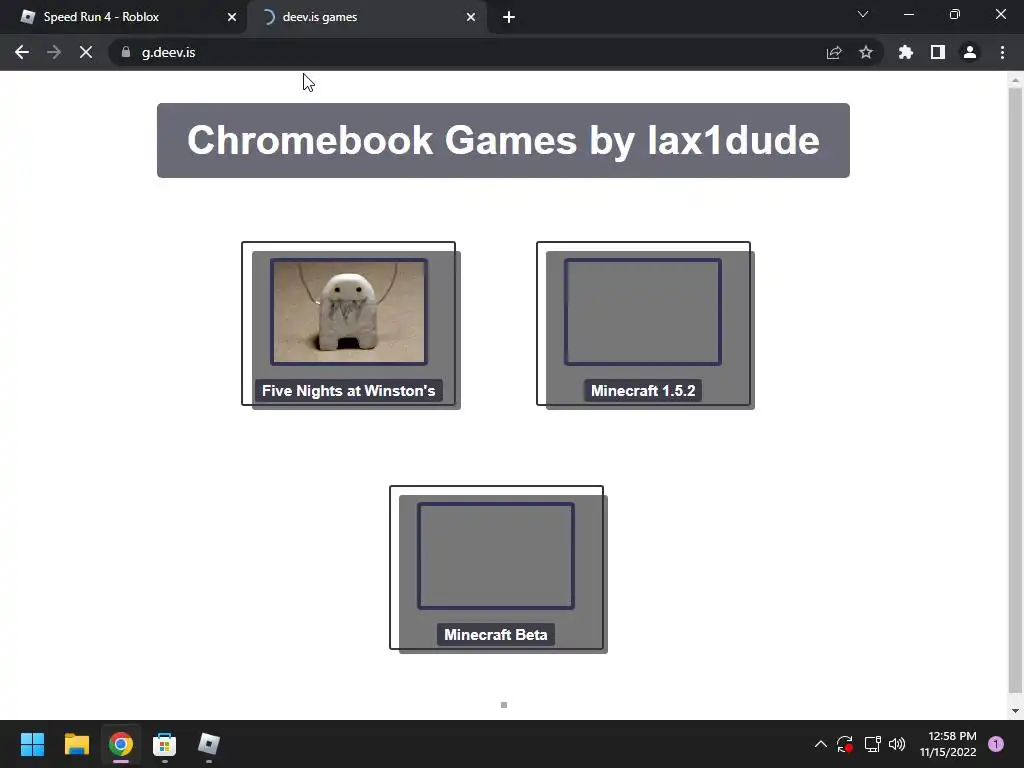The width and height of the screenshot is (1024, 768).
Task: Close the deev.is games tab
Action: [x=471, y=17]
